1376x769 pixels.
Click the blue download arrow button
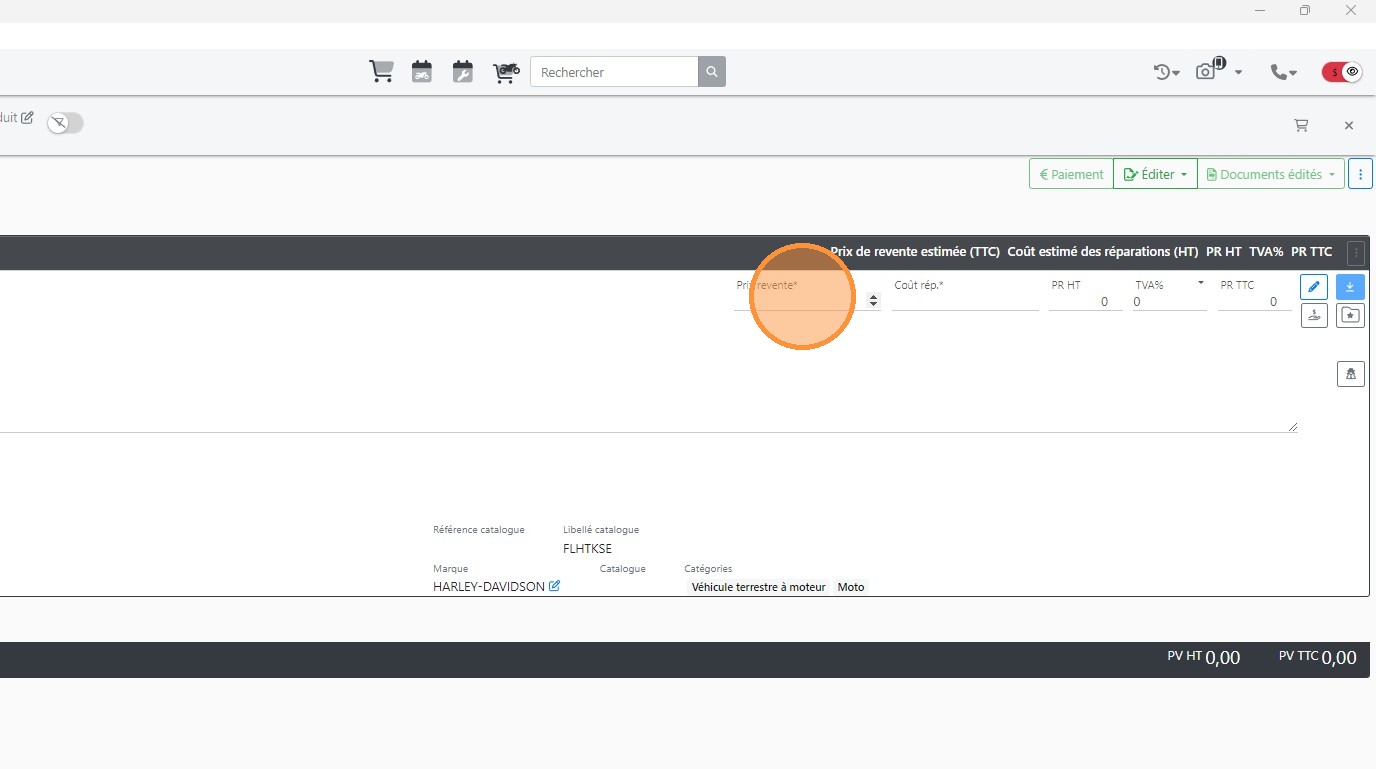[x=1350, y=287]
